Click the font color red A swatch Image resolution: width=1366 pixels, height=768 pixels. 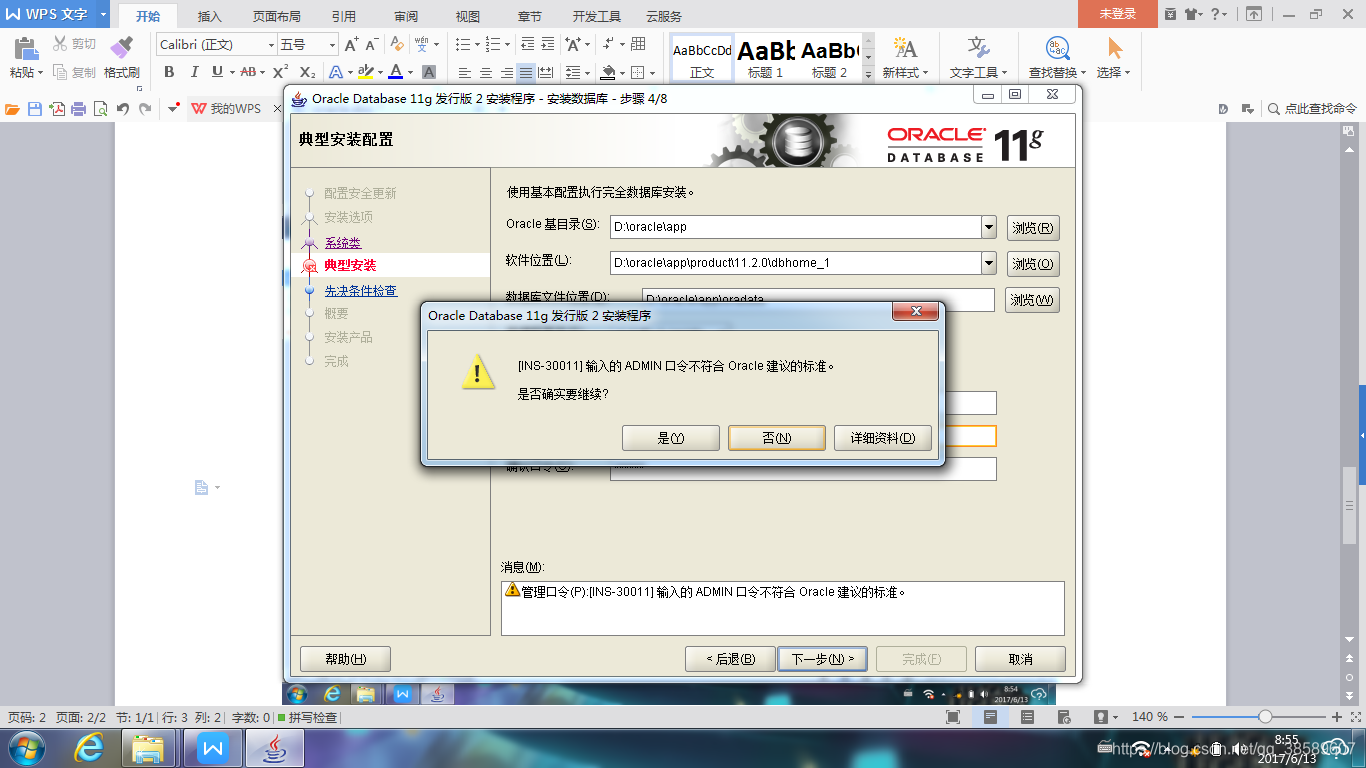pos(396,72)
